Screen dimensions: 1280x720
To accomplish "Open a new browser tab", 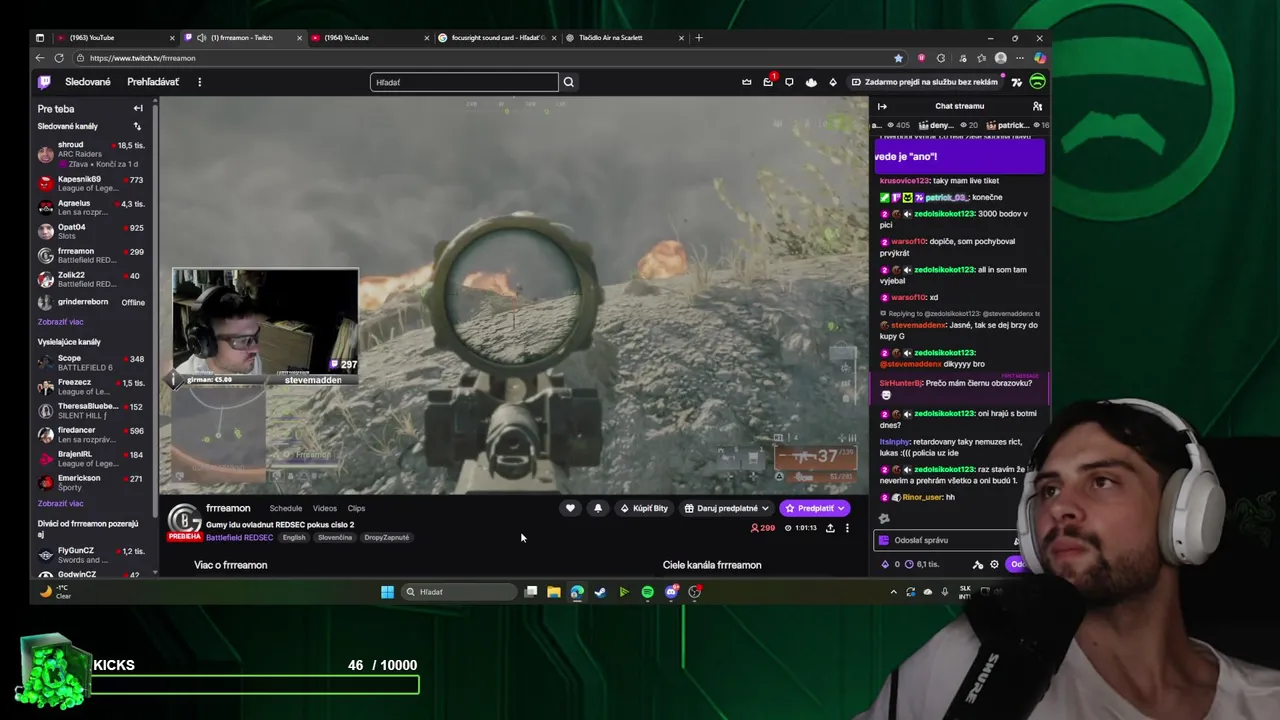I will (x=699, y=38).
